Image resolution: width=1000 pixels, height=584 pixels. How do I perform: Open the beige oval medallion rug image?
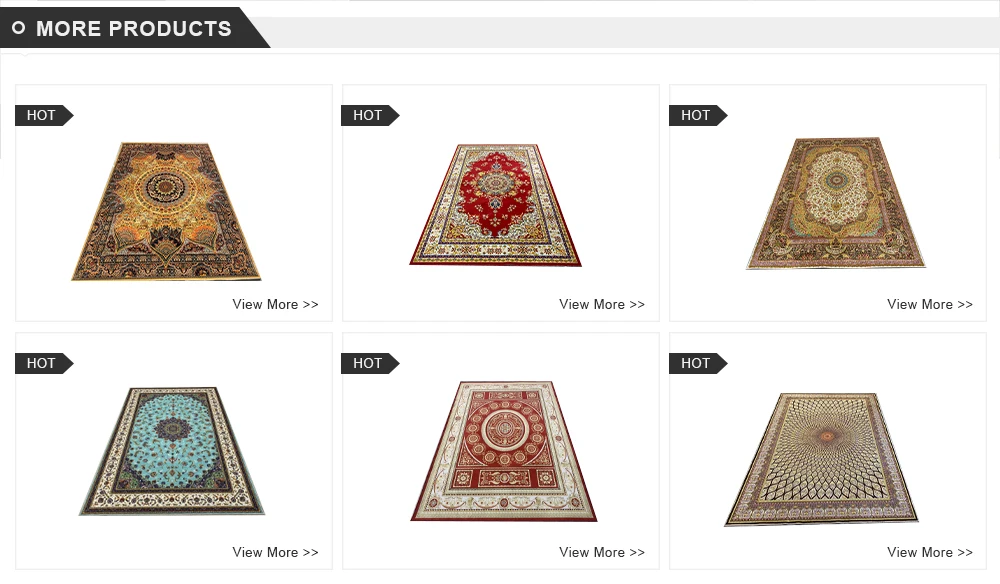pyautogui.click(x=835, y=203)
